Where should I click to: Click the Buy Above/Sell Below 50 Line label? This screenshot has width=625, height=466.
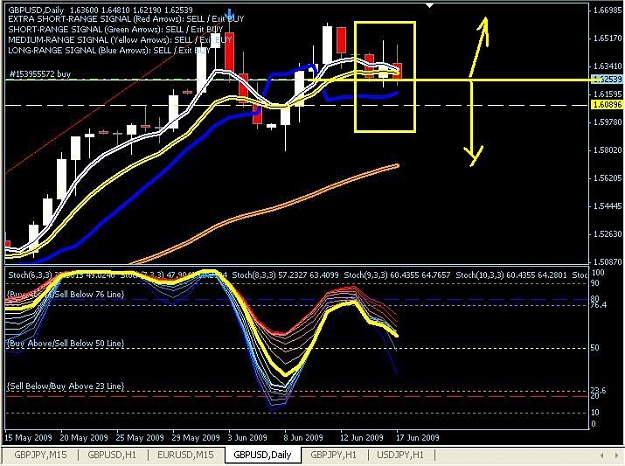tap(66, 343)
